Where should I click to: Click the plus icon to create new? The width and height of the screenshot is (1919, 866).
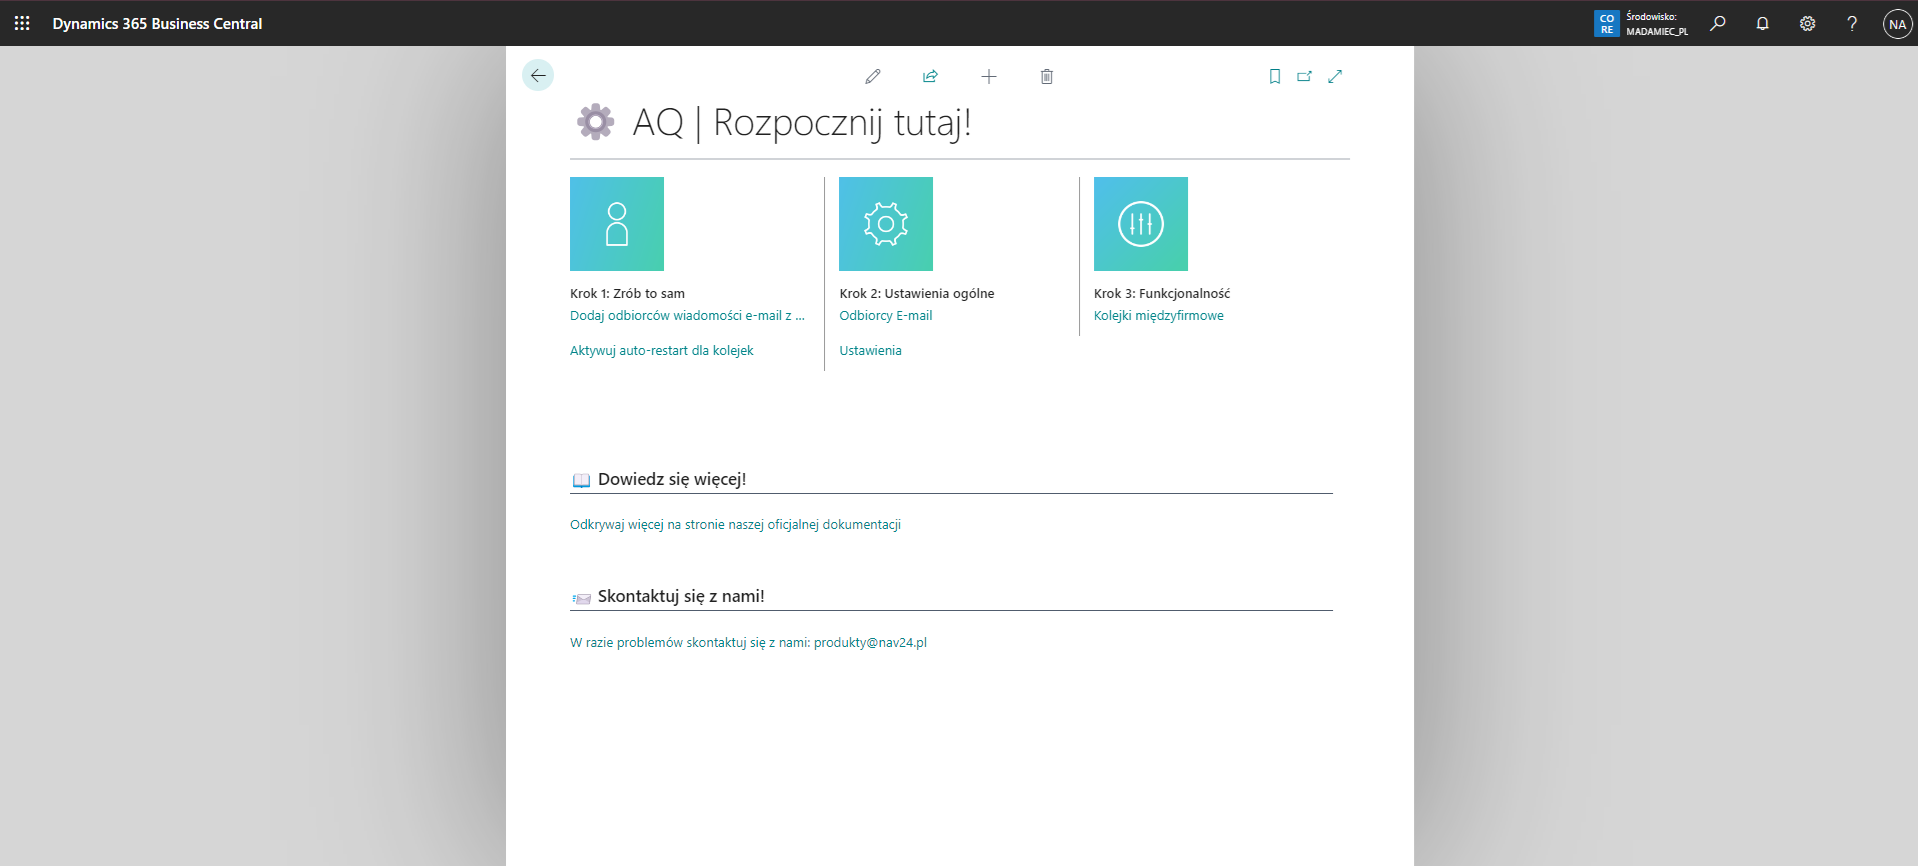click(988, 77)
